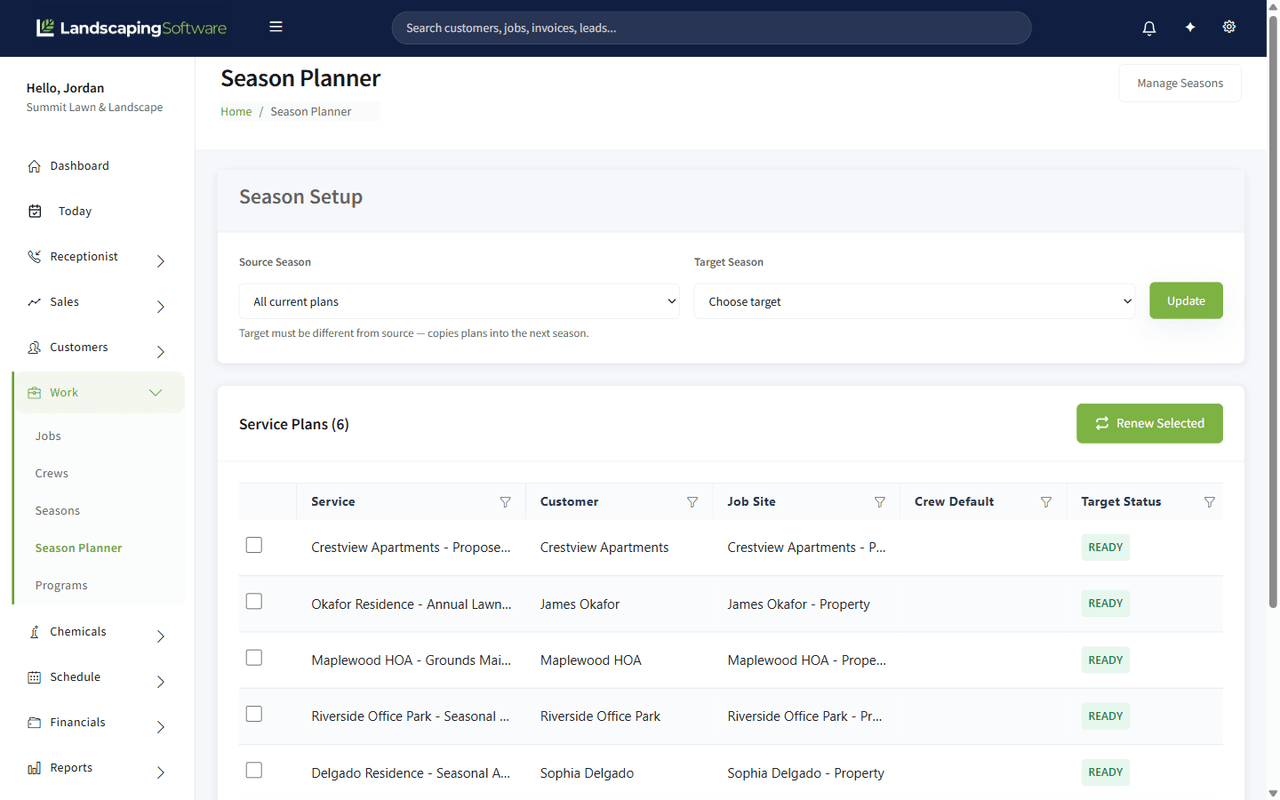This screenshot has width=1280, height=800.
Task: Open notifications bell icon
Action: pos(1149,28)
